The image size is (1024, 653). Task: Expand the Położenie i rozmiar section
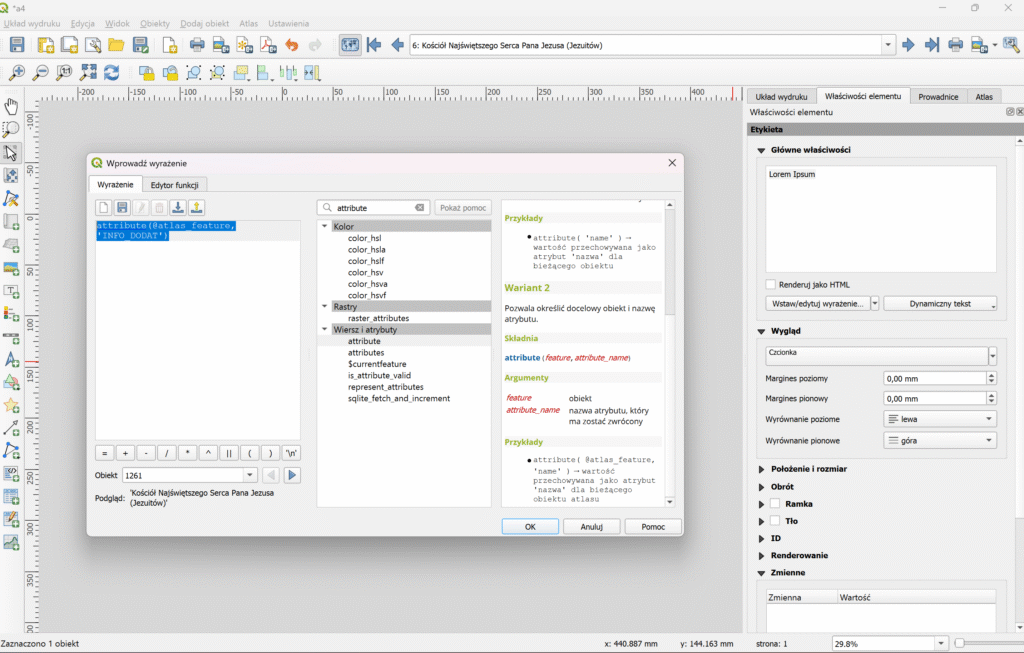click(x=762, y=469)
